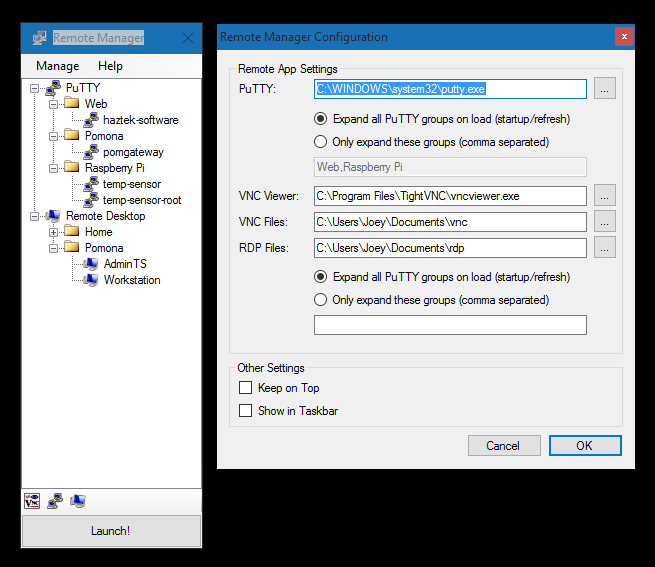This screenshot has height=567, width=655.
Task: Click the VNC icon in the bottom toolbar
Action: coord(32,501)
